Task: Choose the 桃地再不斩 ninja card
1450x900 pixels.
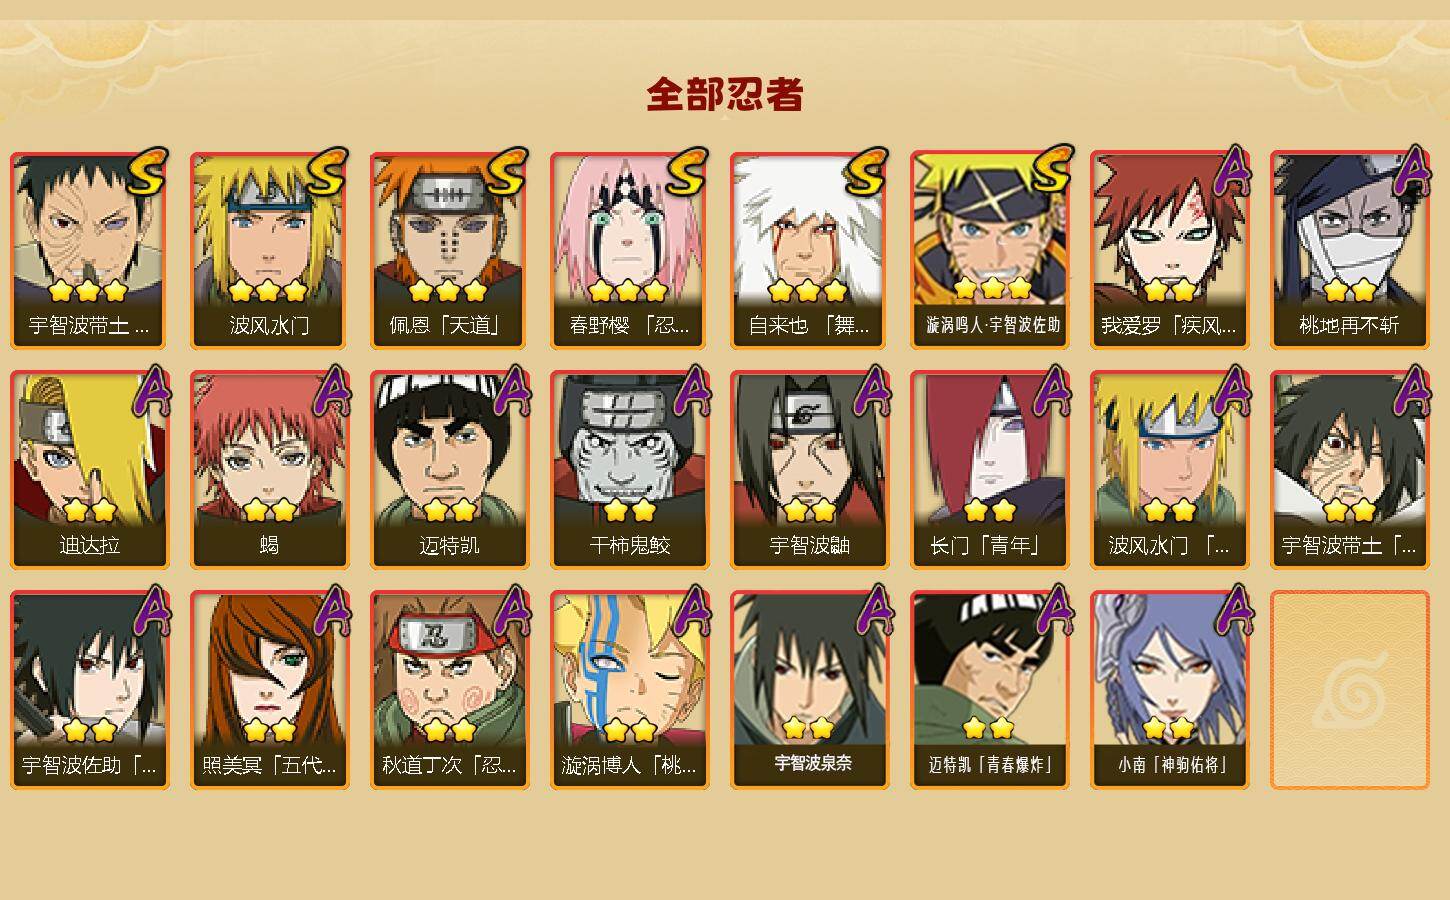Action: 1349,250
